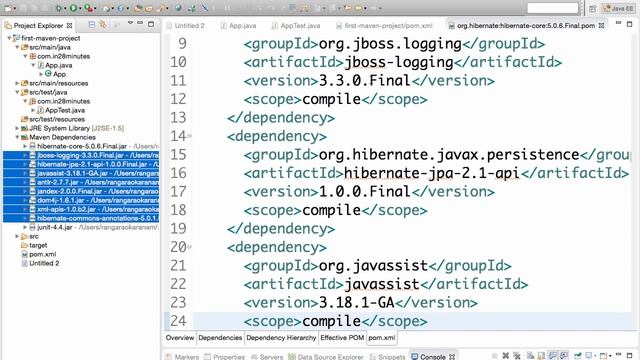Open Project Explorer view menu triangle

(130, 23)
